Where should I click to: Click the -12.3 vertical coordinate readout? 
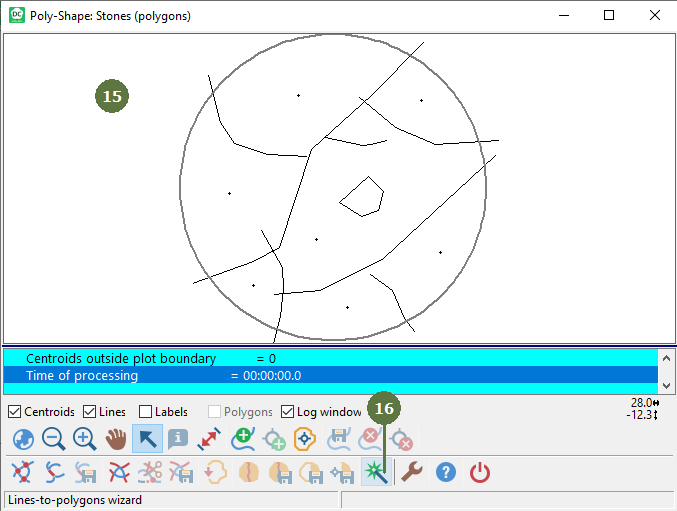642,415
